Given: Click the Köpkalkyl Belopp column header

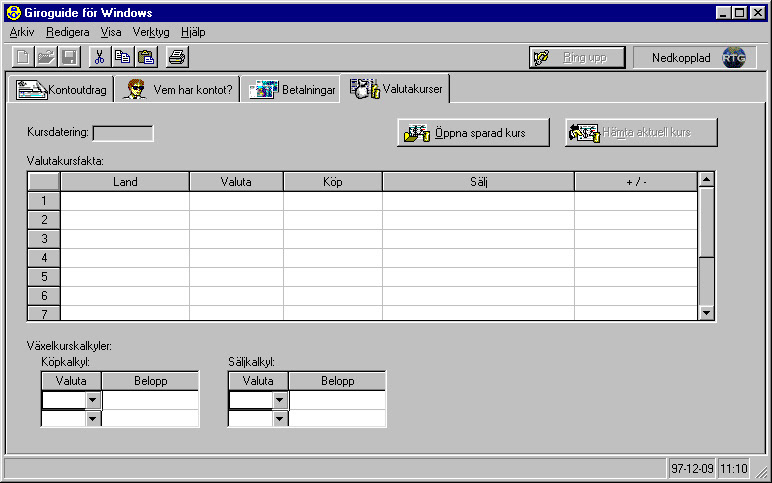Looking at the screenshot, I should click(150, 381).
